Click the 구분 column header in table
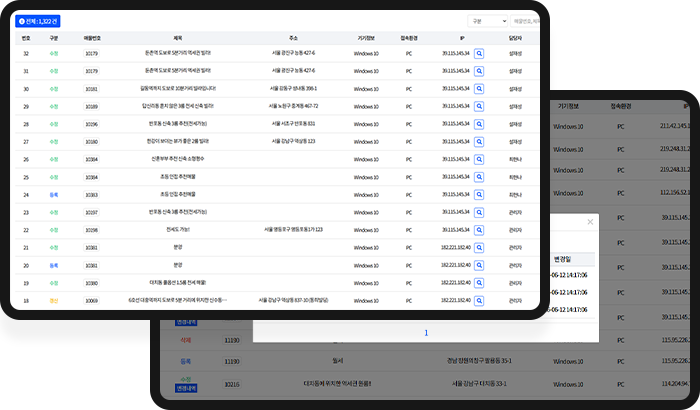The width and height of the screenshot is (700, 410). pos(54,38)
